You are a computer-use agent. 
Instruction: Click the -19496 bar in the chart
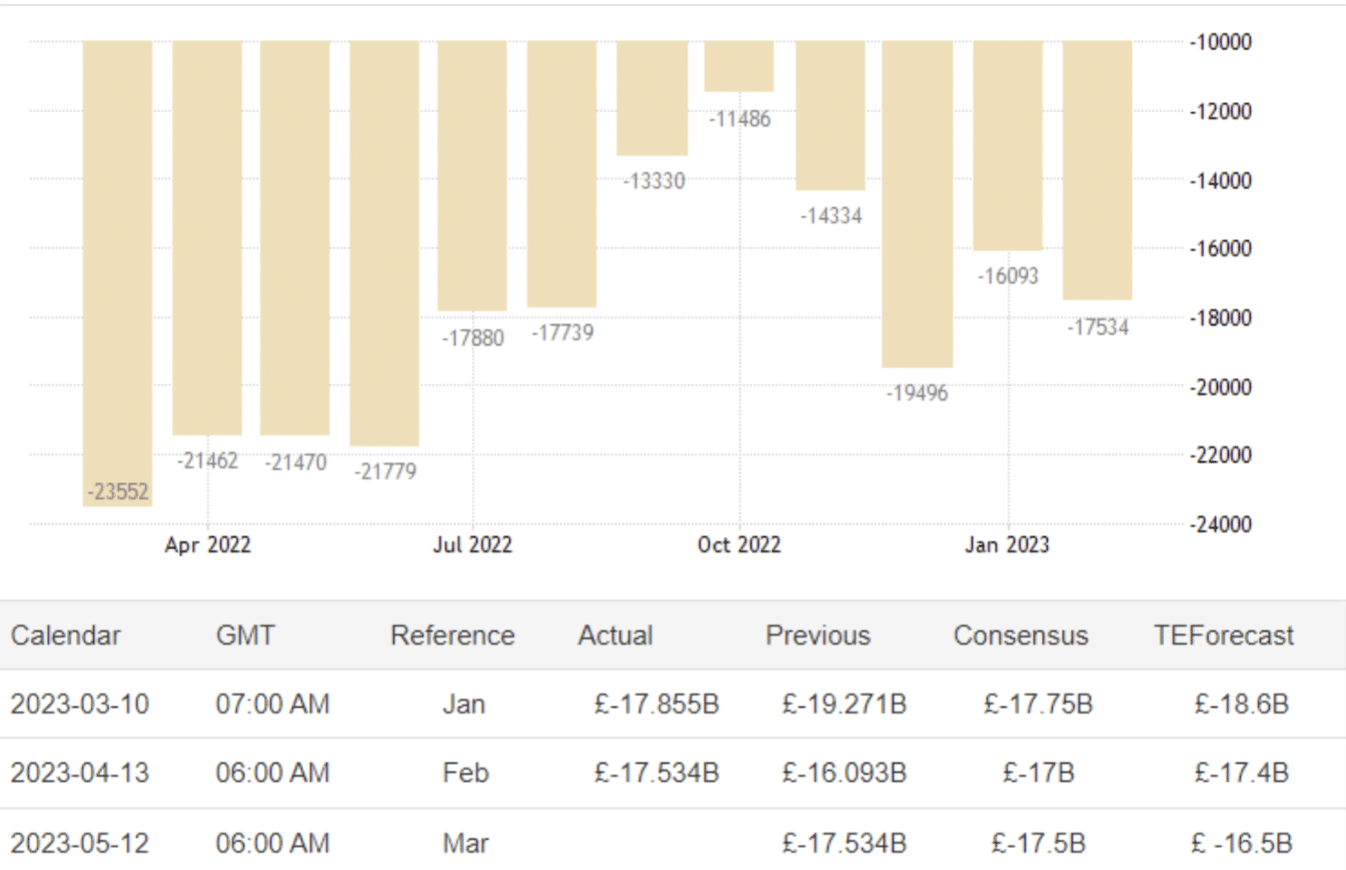coord(917,204)
